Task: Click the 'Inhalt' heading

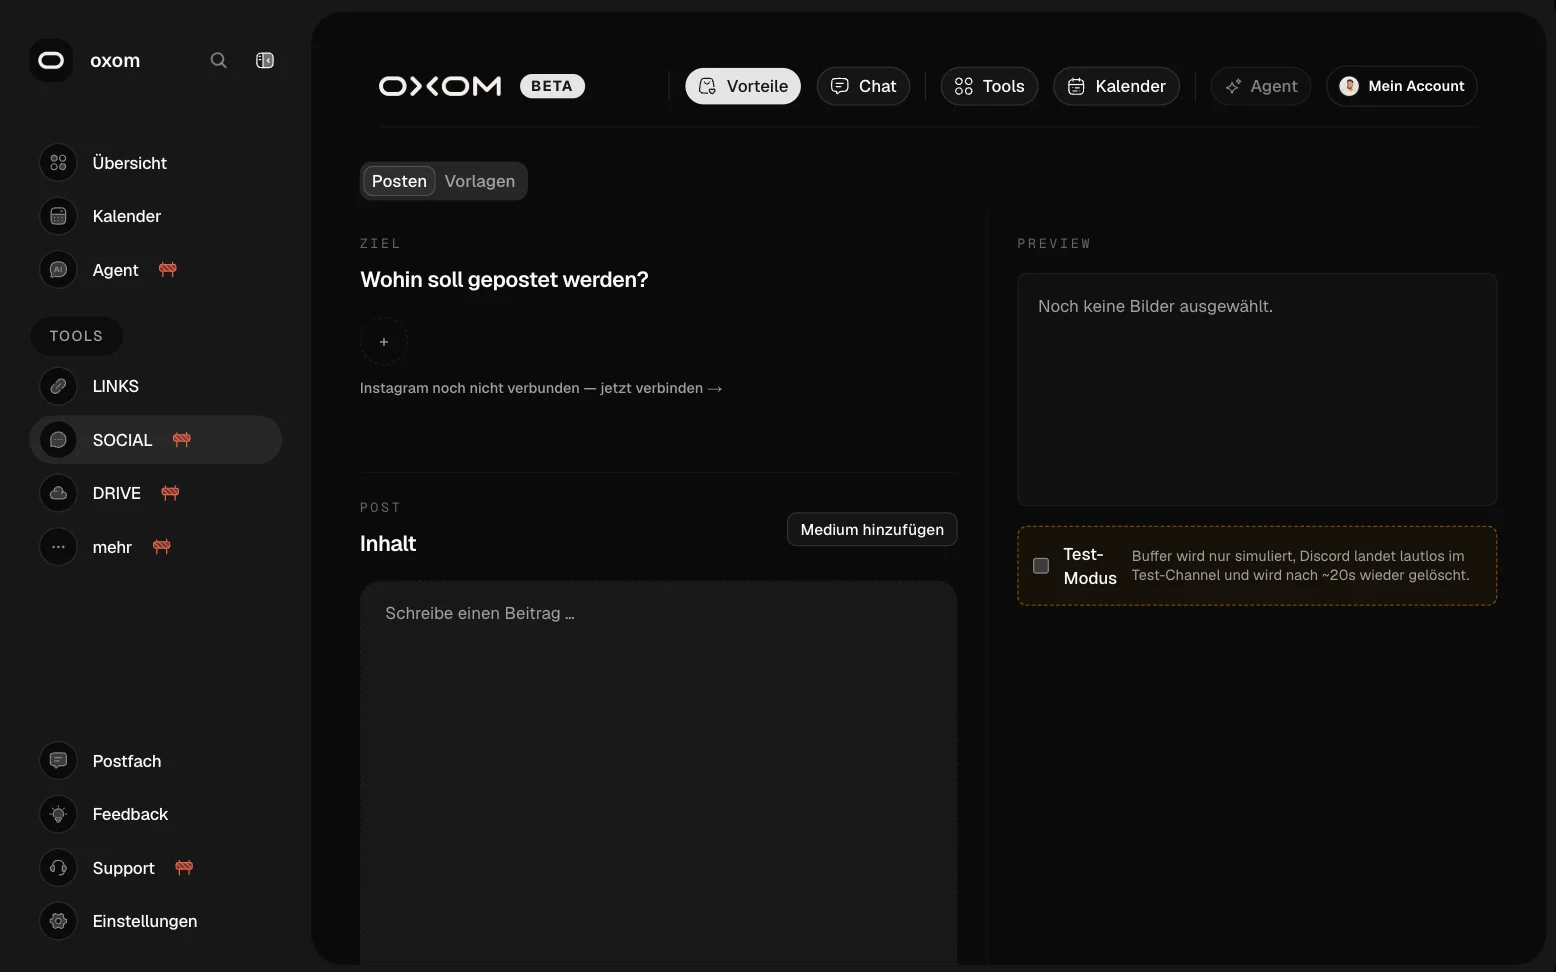Action: coord(388,544)
